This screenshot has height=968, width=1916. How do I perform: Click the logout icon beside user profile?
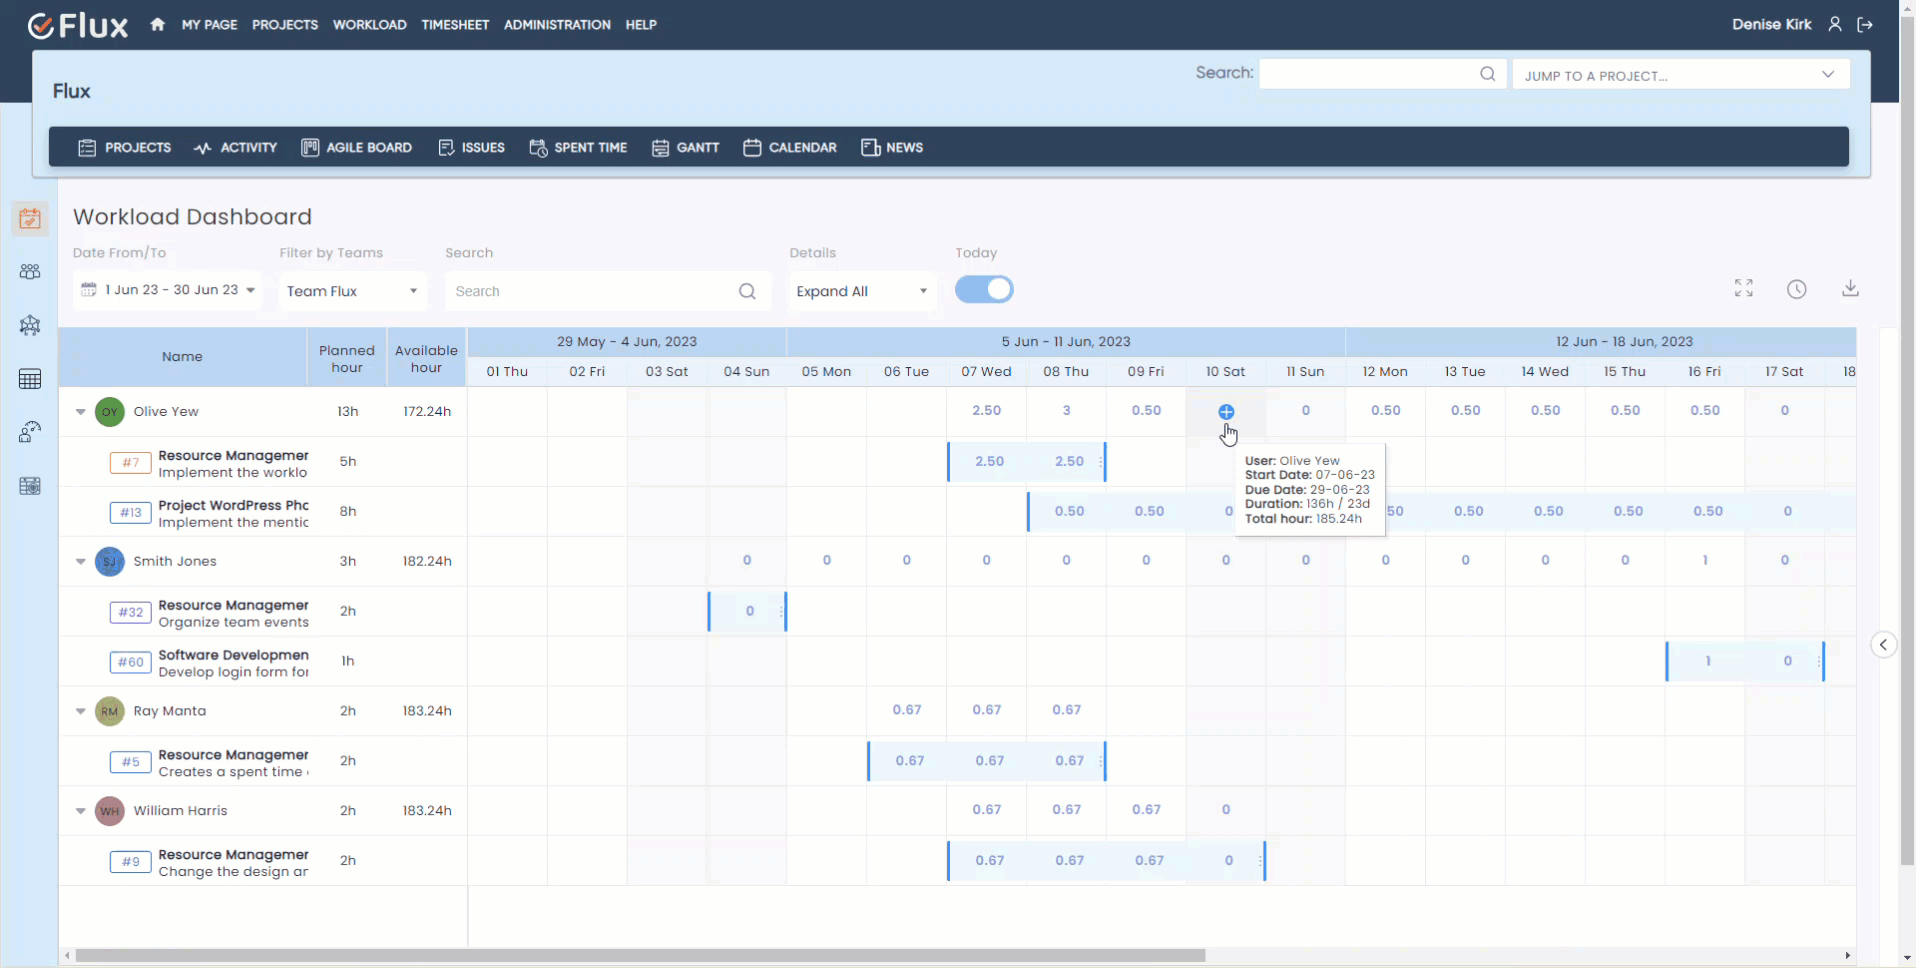coord(1865,25)
